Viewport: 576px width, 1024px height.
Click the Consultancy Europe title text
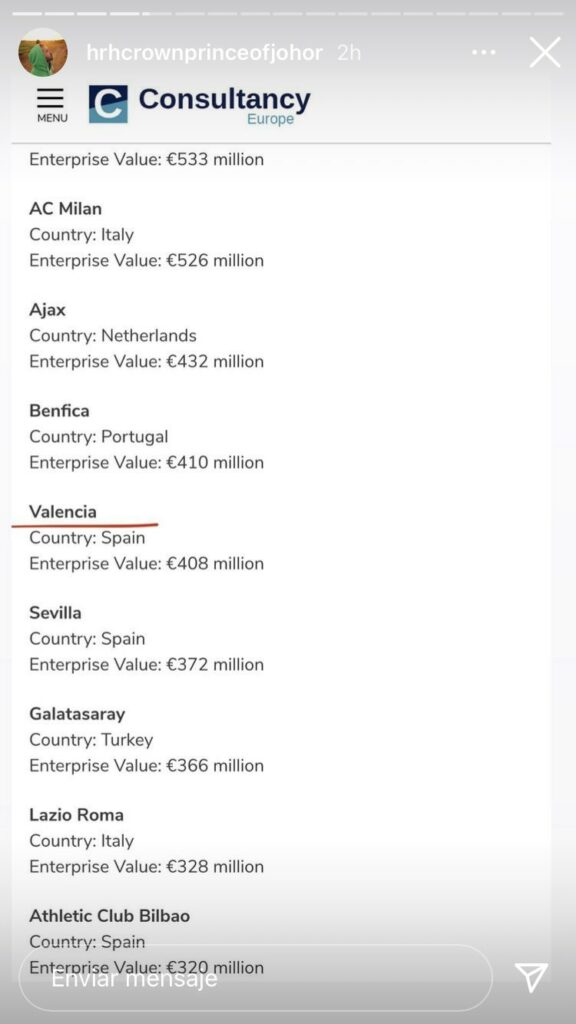[x=224, y=105]
